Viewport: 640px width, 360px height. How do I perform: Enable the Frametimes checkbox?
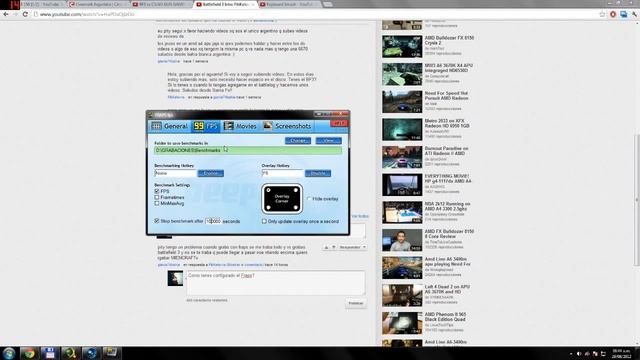pyautogui.click(x=157, y=197)
